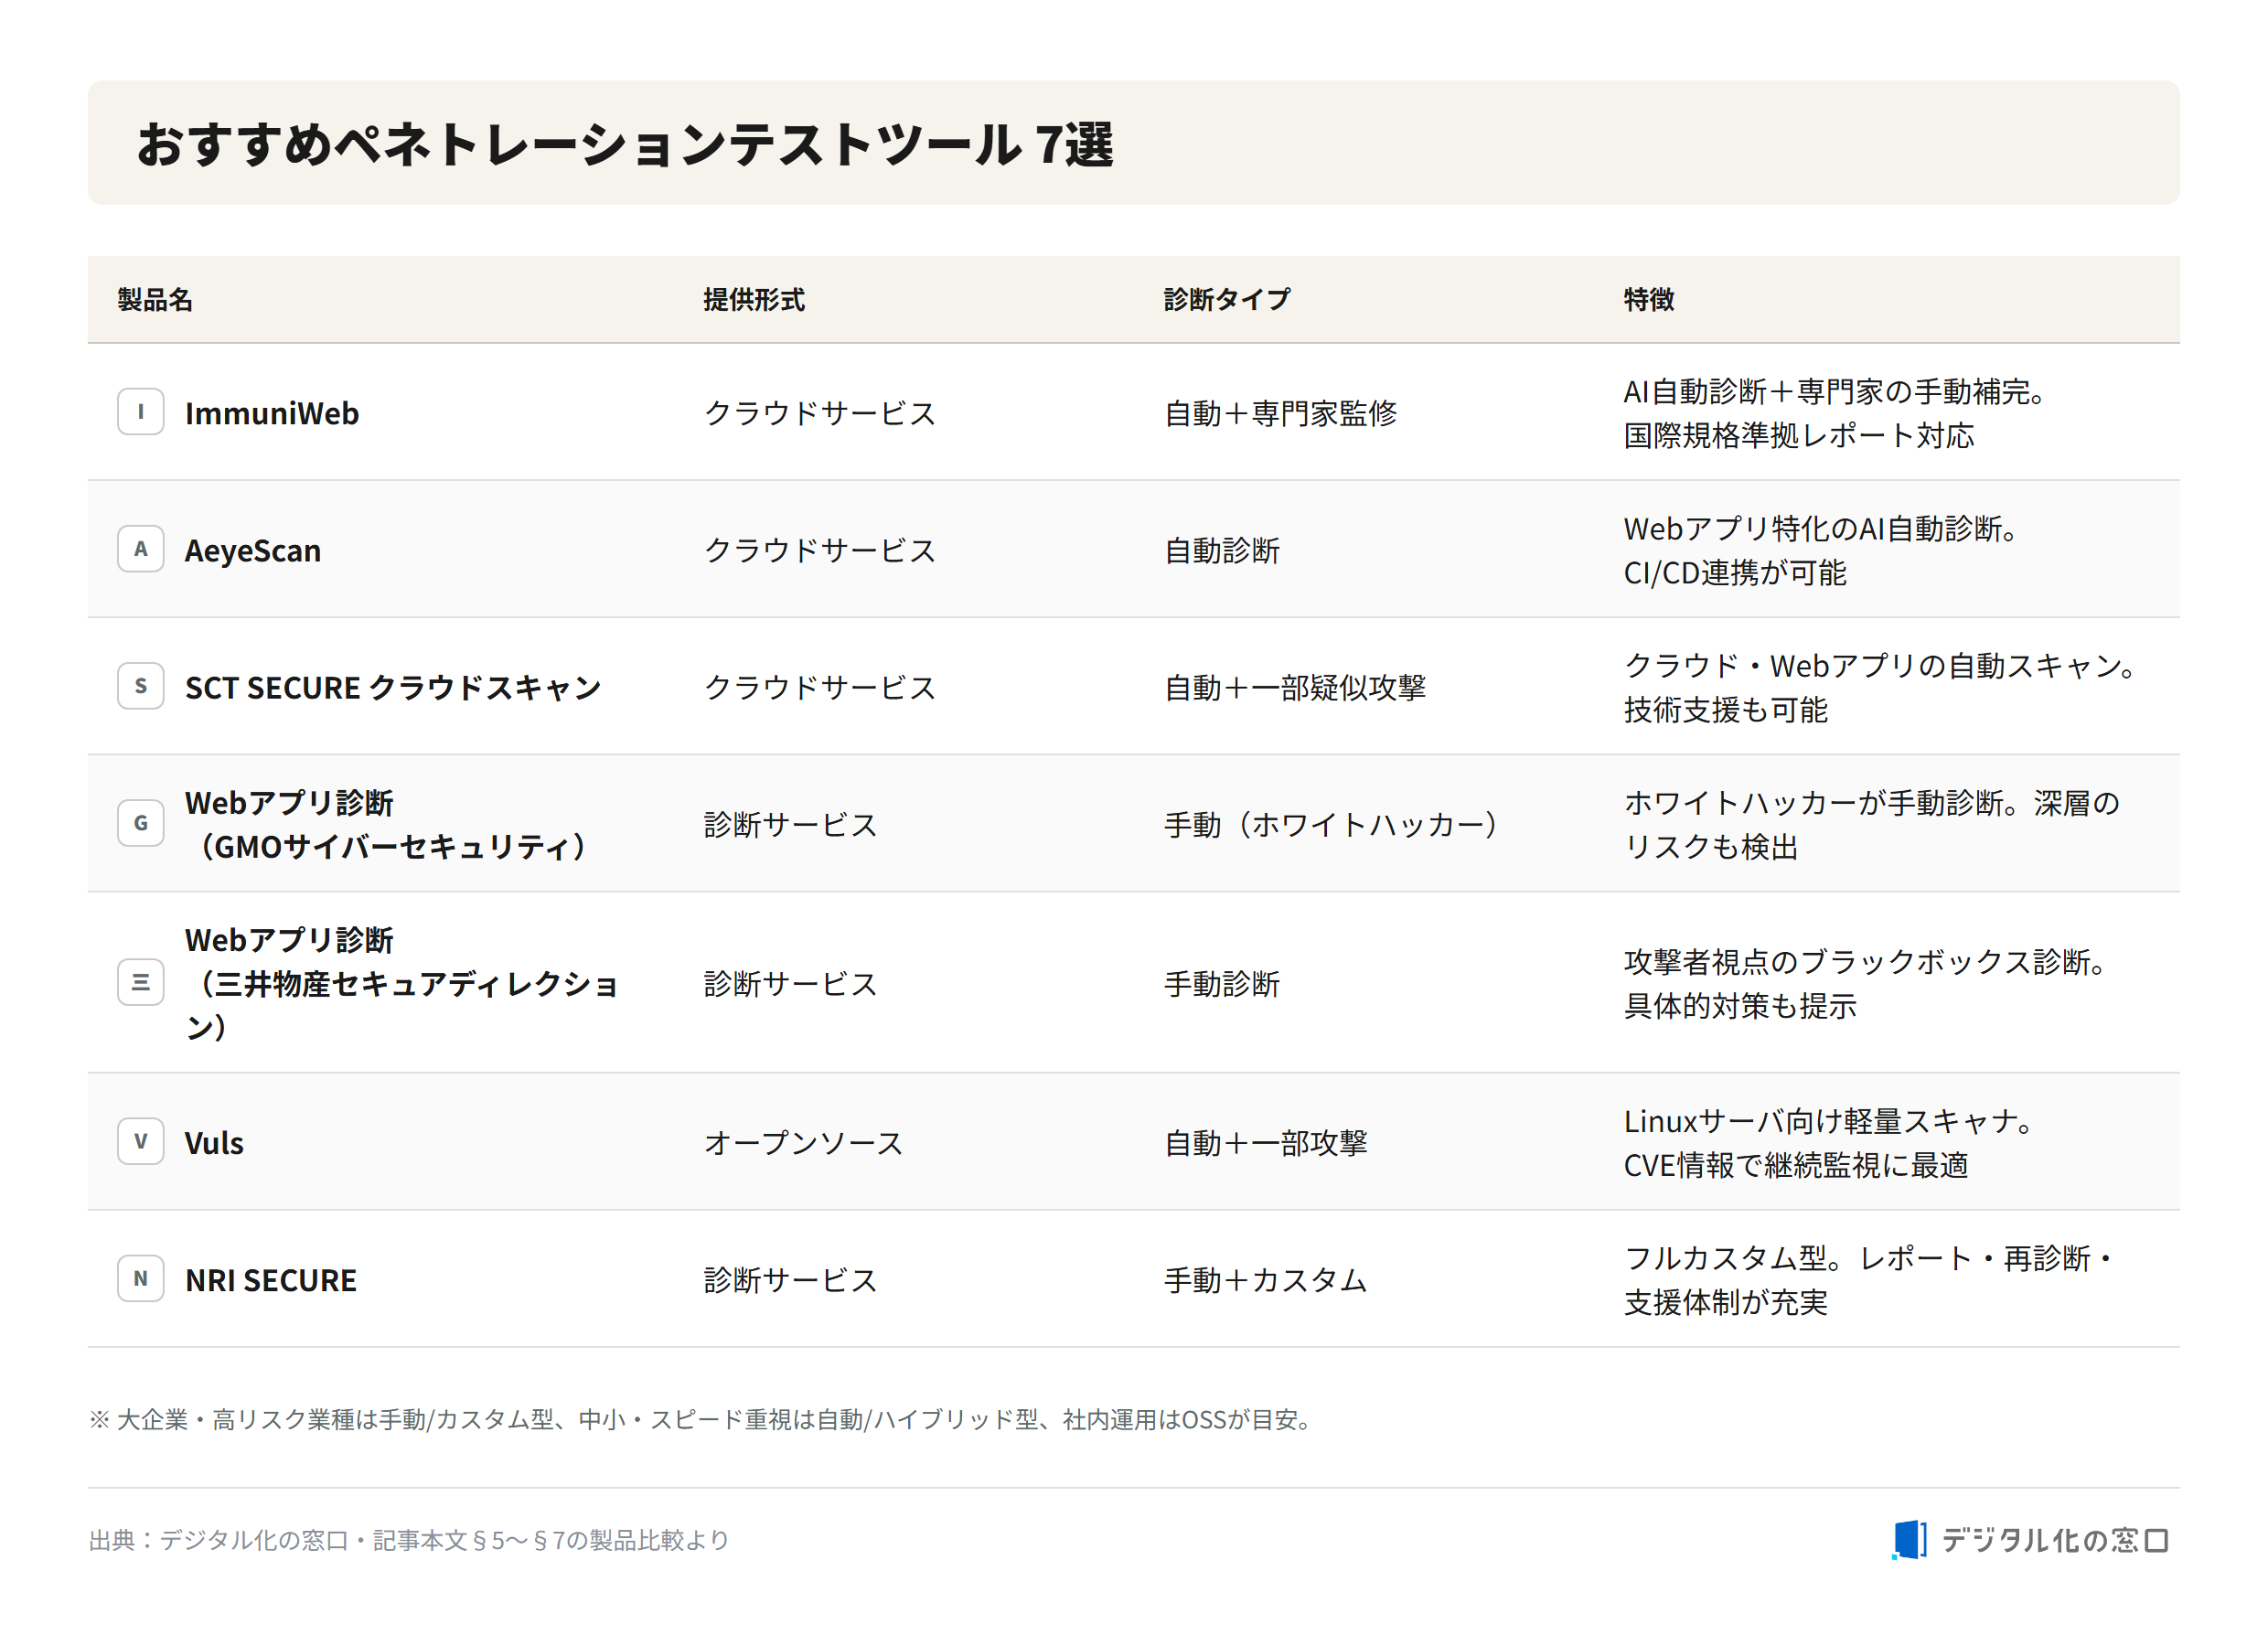Click 診断サービス in the GMOサイバーセキュリティ row
Image resolution: width=2268 pixels, height=1646 pixels.
[x=791, y=824]
